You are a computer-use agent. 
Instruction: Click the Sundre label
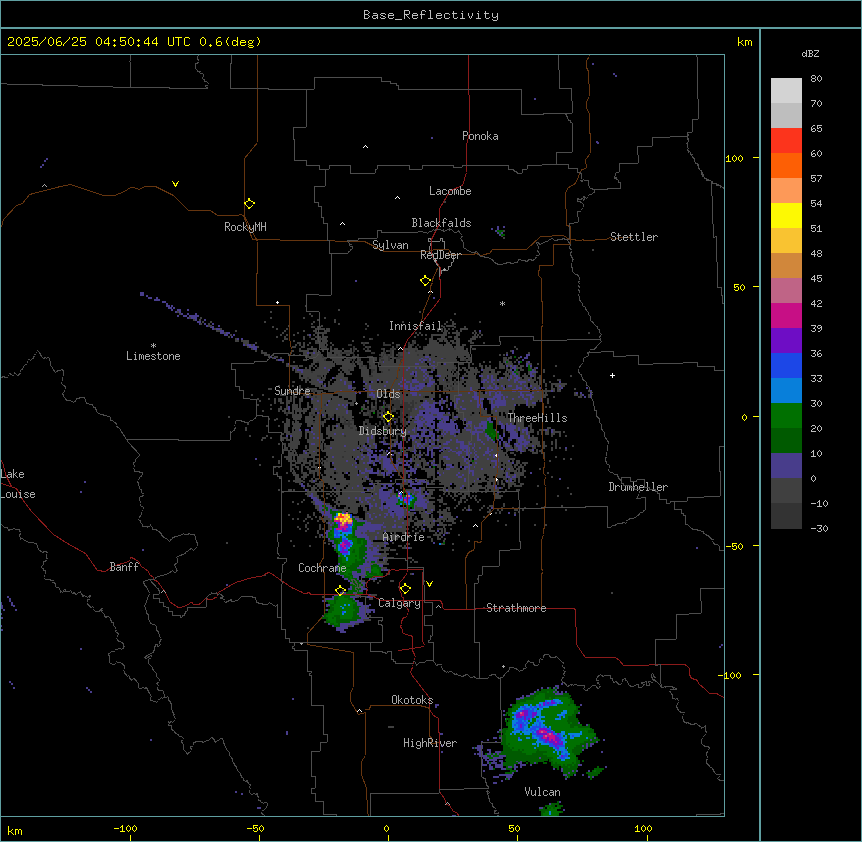tap(292, 391)
